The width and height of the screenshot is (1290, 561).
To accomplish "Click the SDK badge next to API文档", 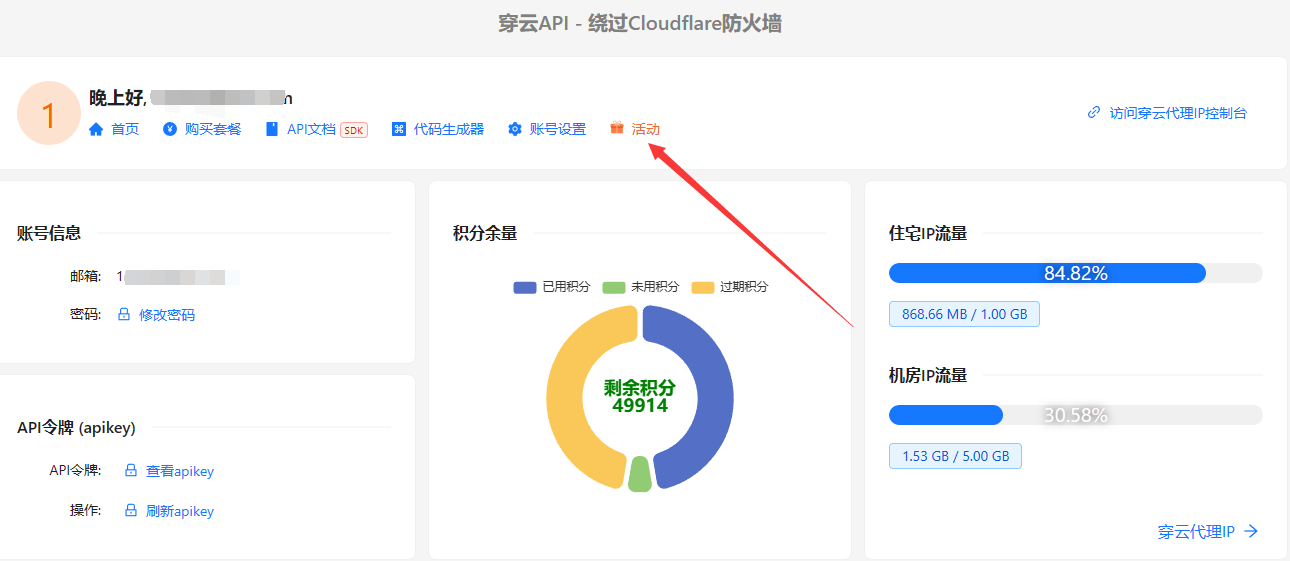I will pos(354,130).
